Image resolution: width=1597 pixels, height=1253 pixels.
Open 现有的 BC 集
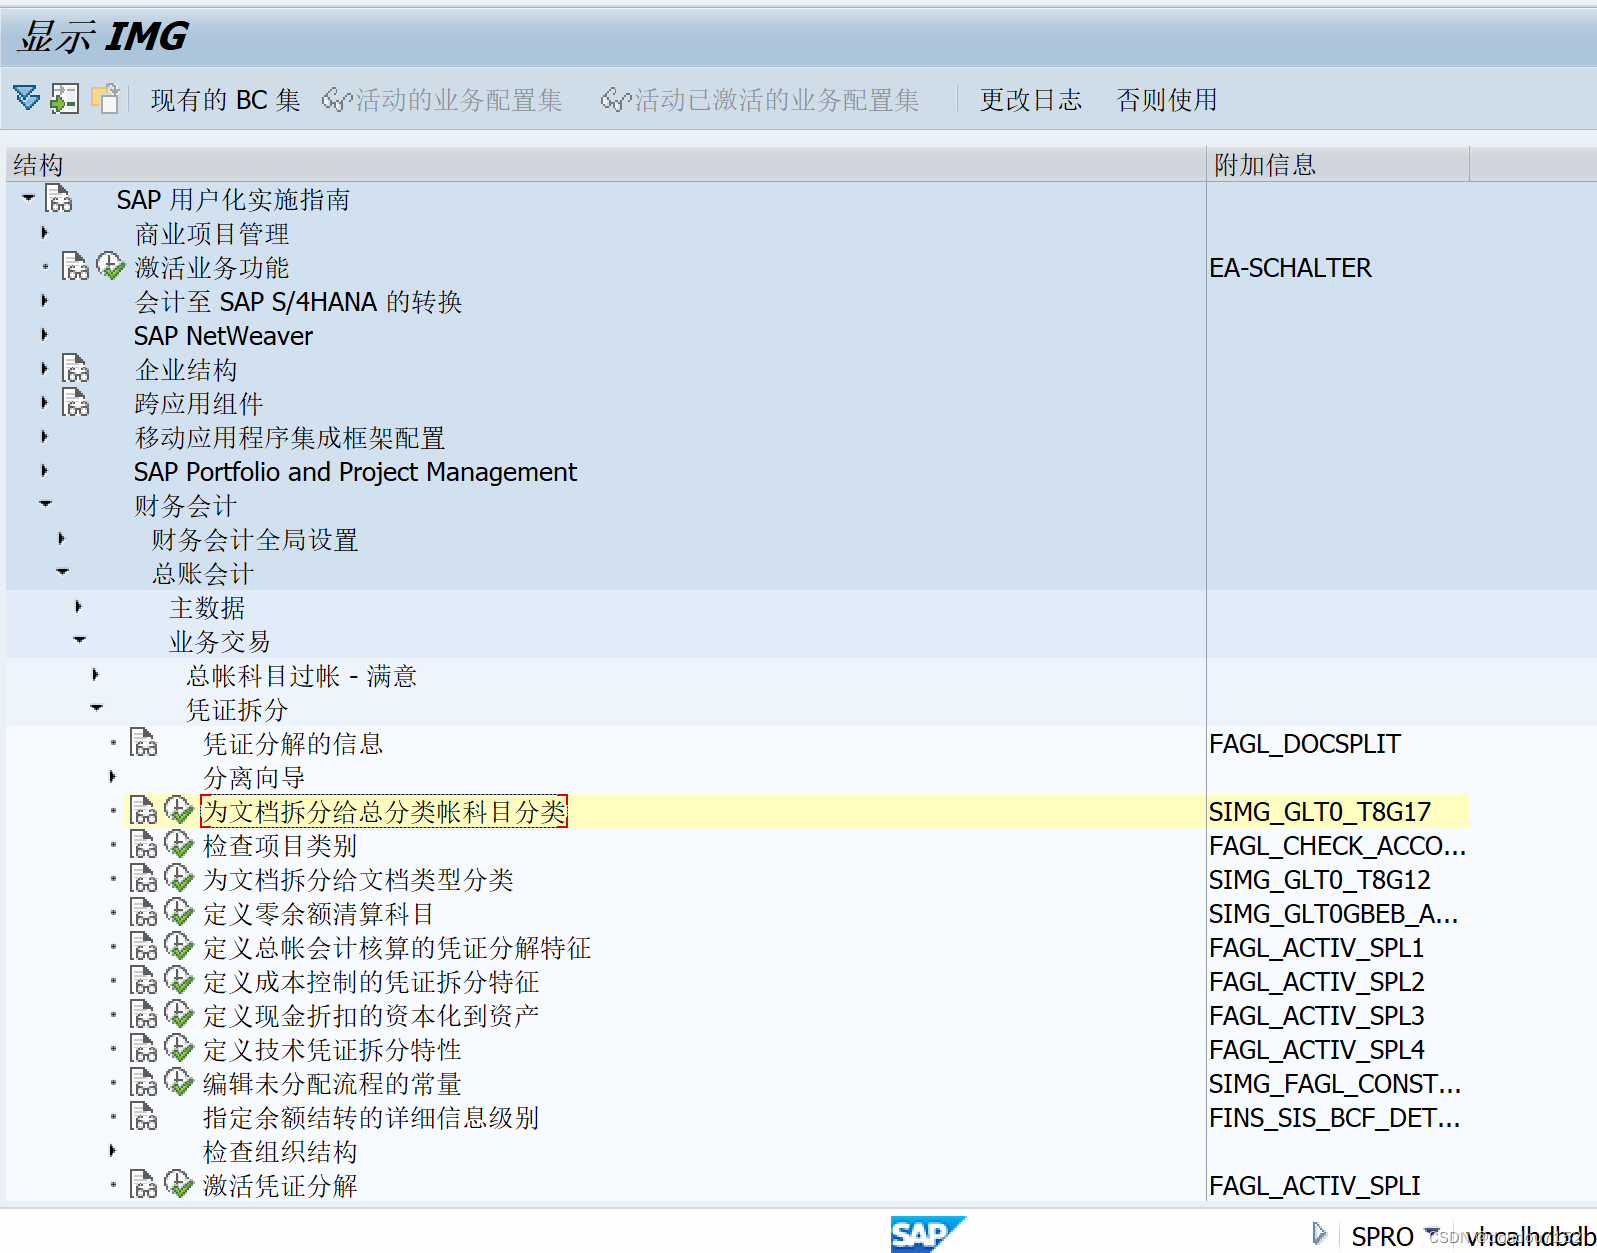click(225, 100)
